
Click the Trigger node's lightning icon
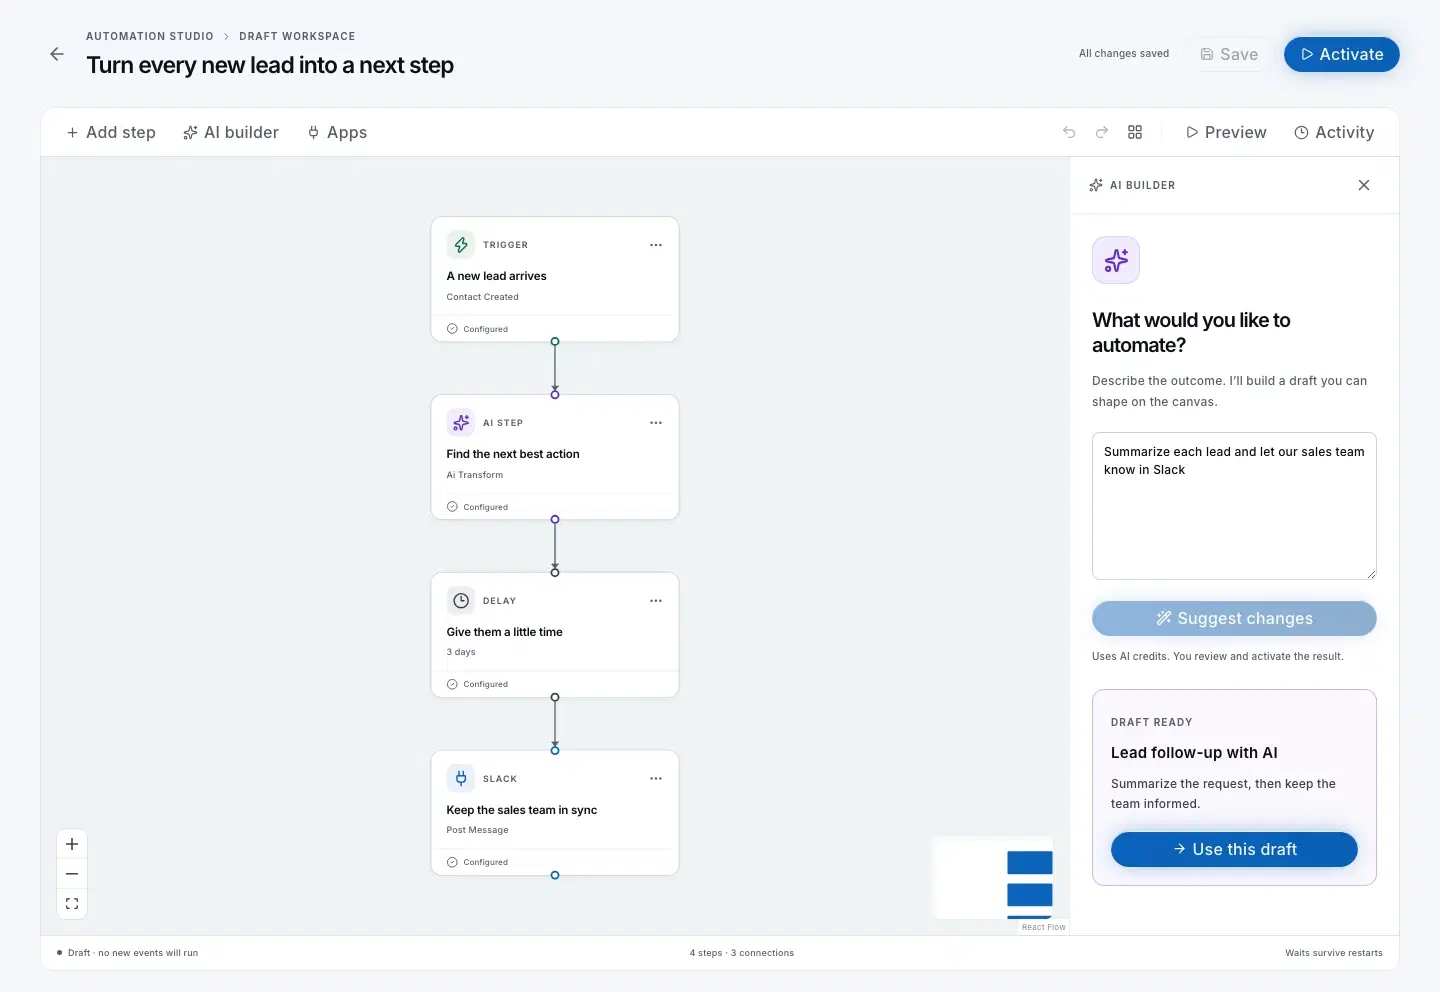[461, 245]
